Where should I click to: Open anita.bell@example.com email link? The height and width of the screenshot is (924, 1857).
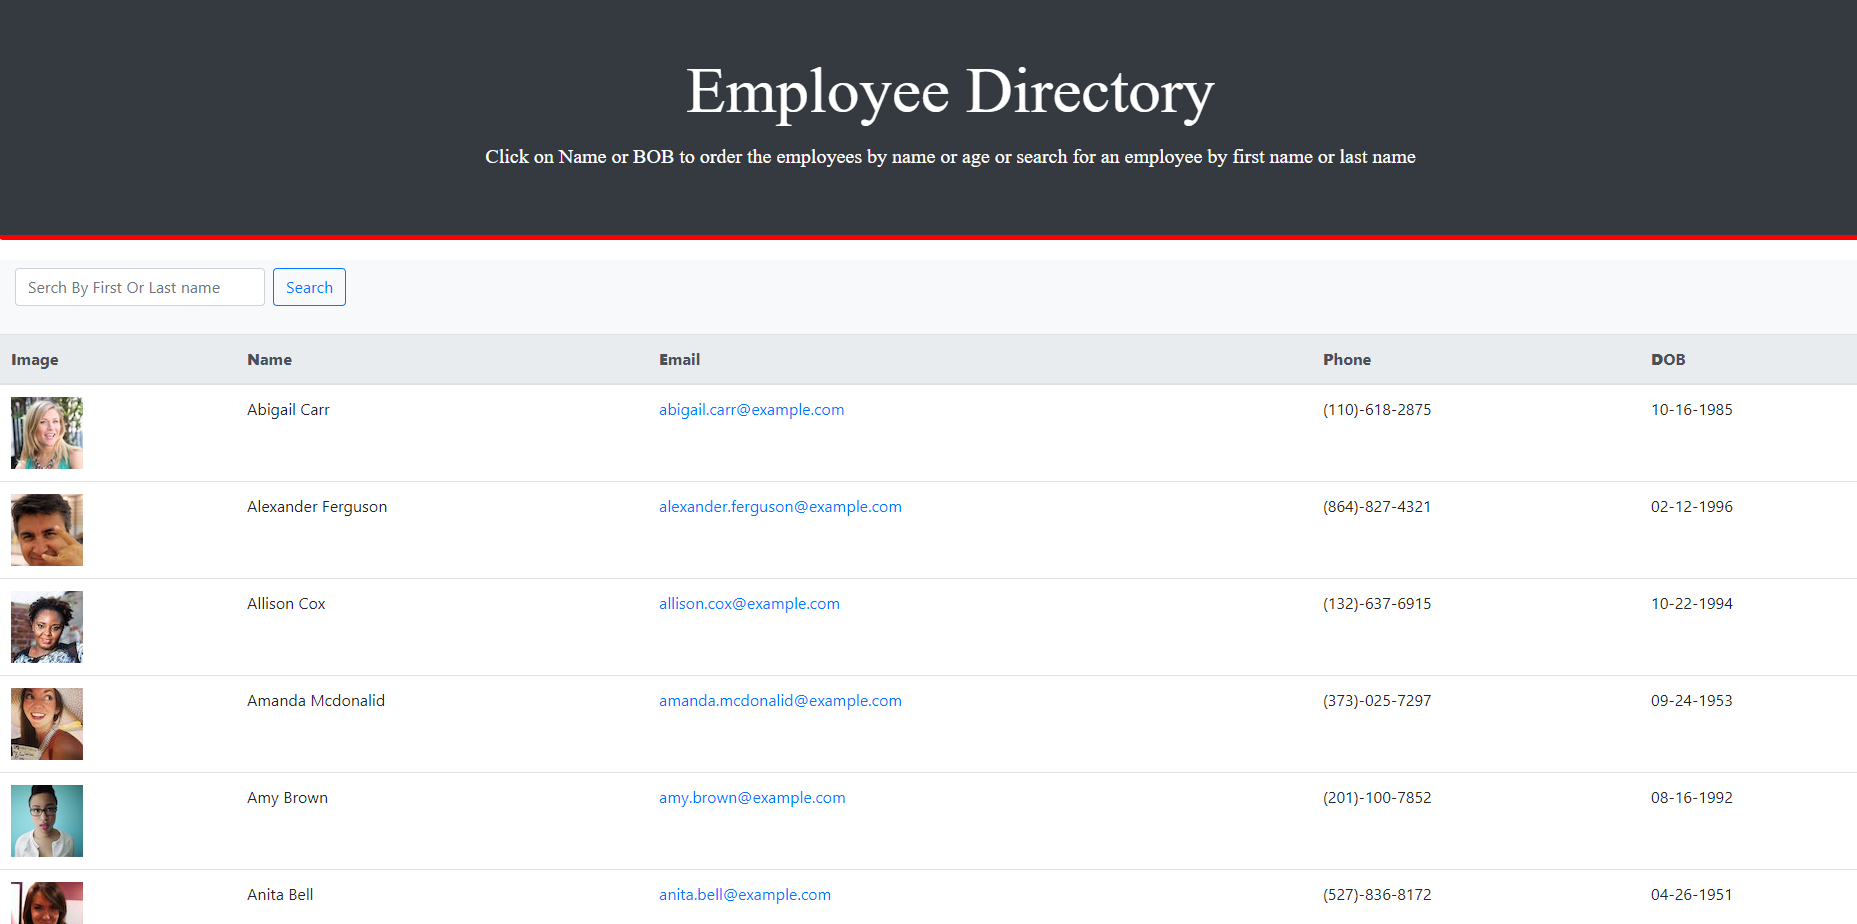[x=744, y=894]
